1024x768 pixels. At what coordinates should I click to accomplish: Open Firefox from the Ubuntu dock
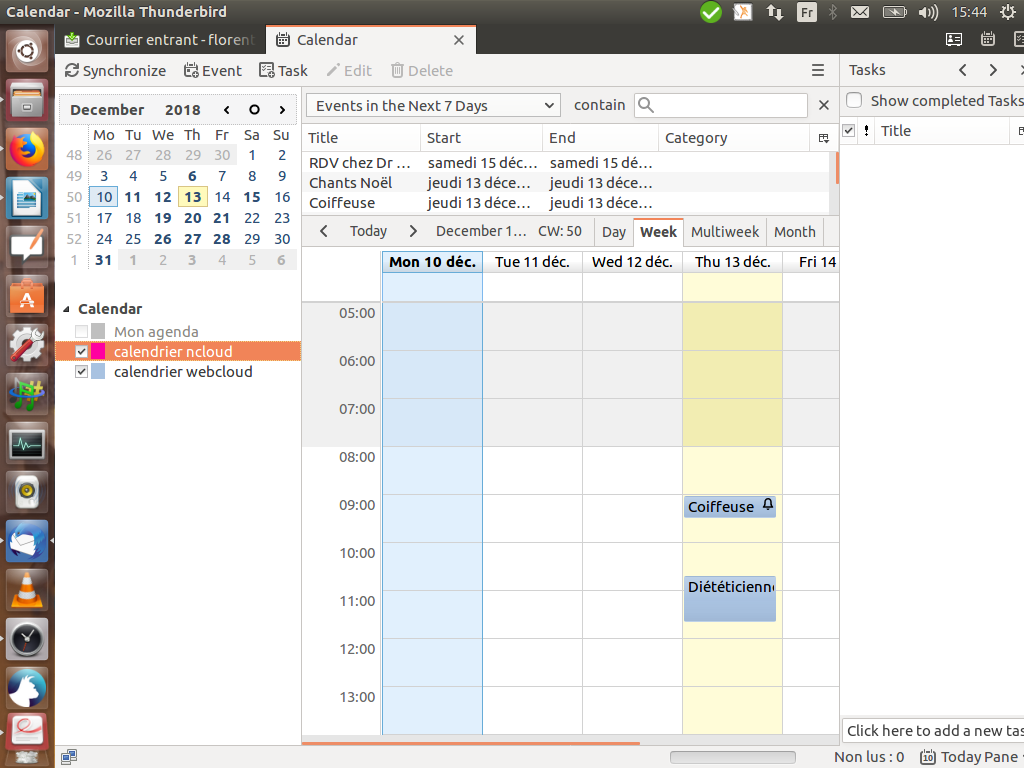pyautogui.click(x=27, y=149)
